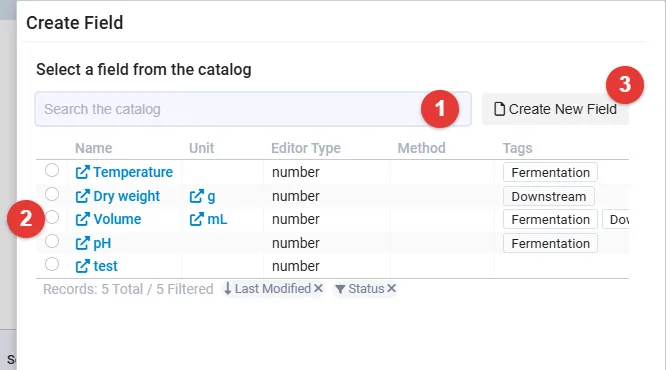The height and width of the screenshot is (370, 666).
Task: Click Fermentation tag in pH row
Action: 550,243
